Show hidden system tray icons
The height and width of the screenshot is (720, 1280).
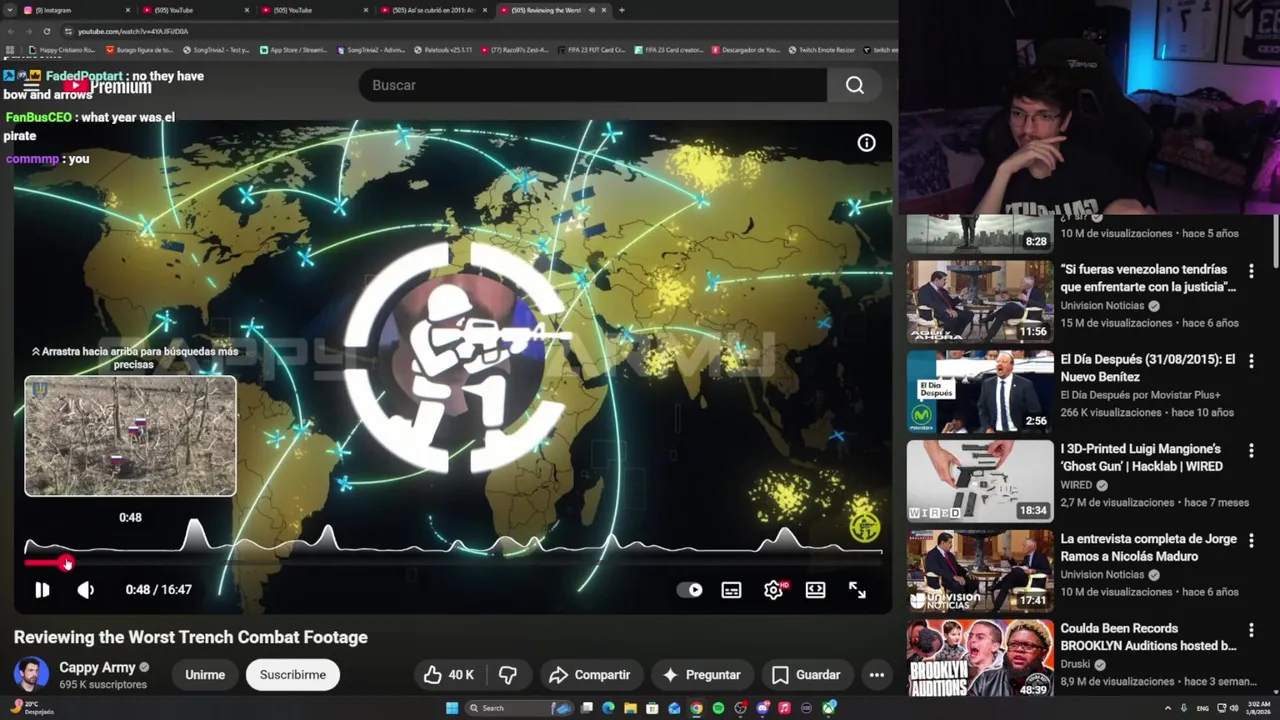pyautogui.click(x=1168, y=708)
